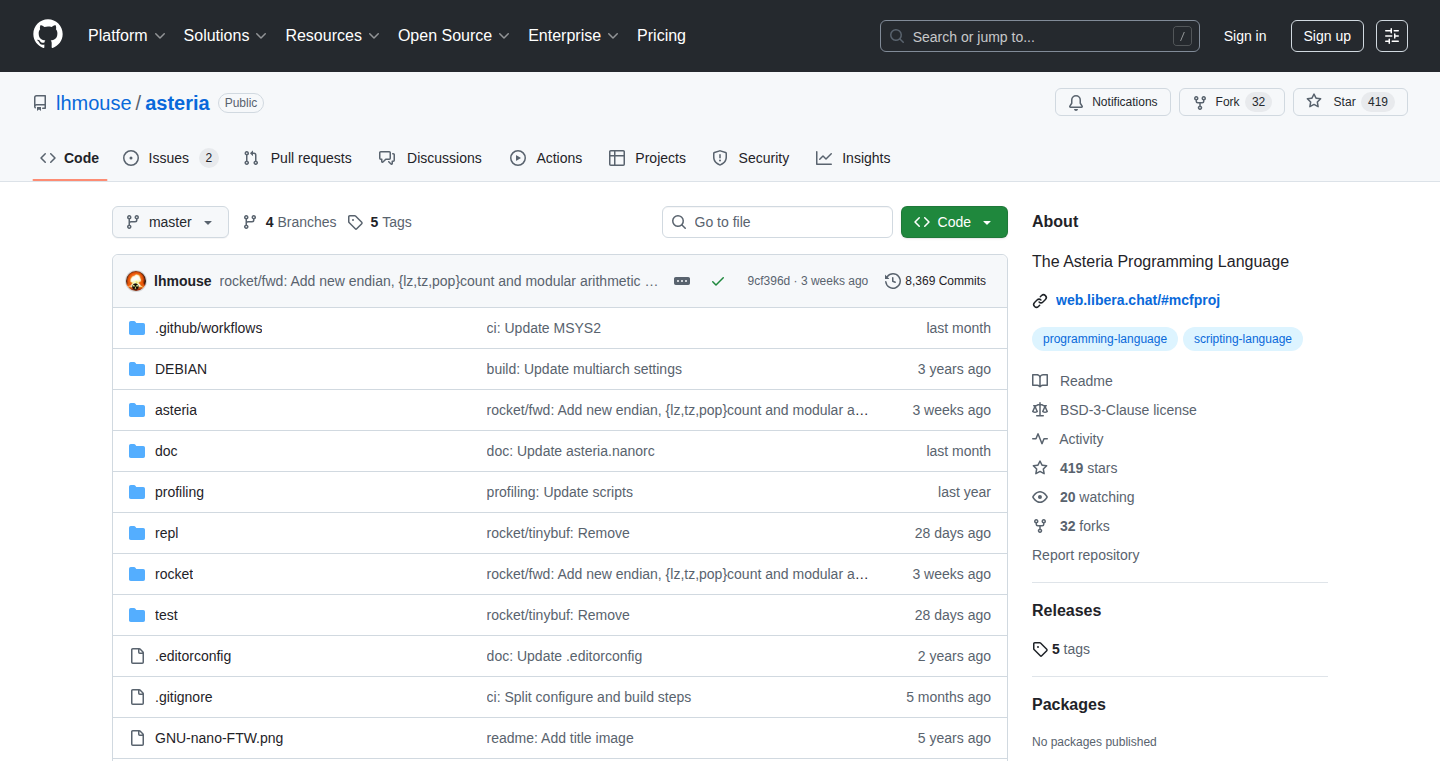Click Sign in link
The image size is (1440, 761).
coord(1245,36)
